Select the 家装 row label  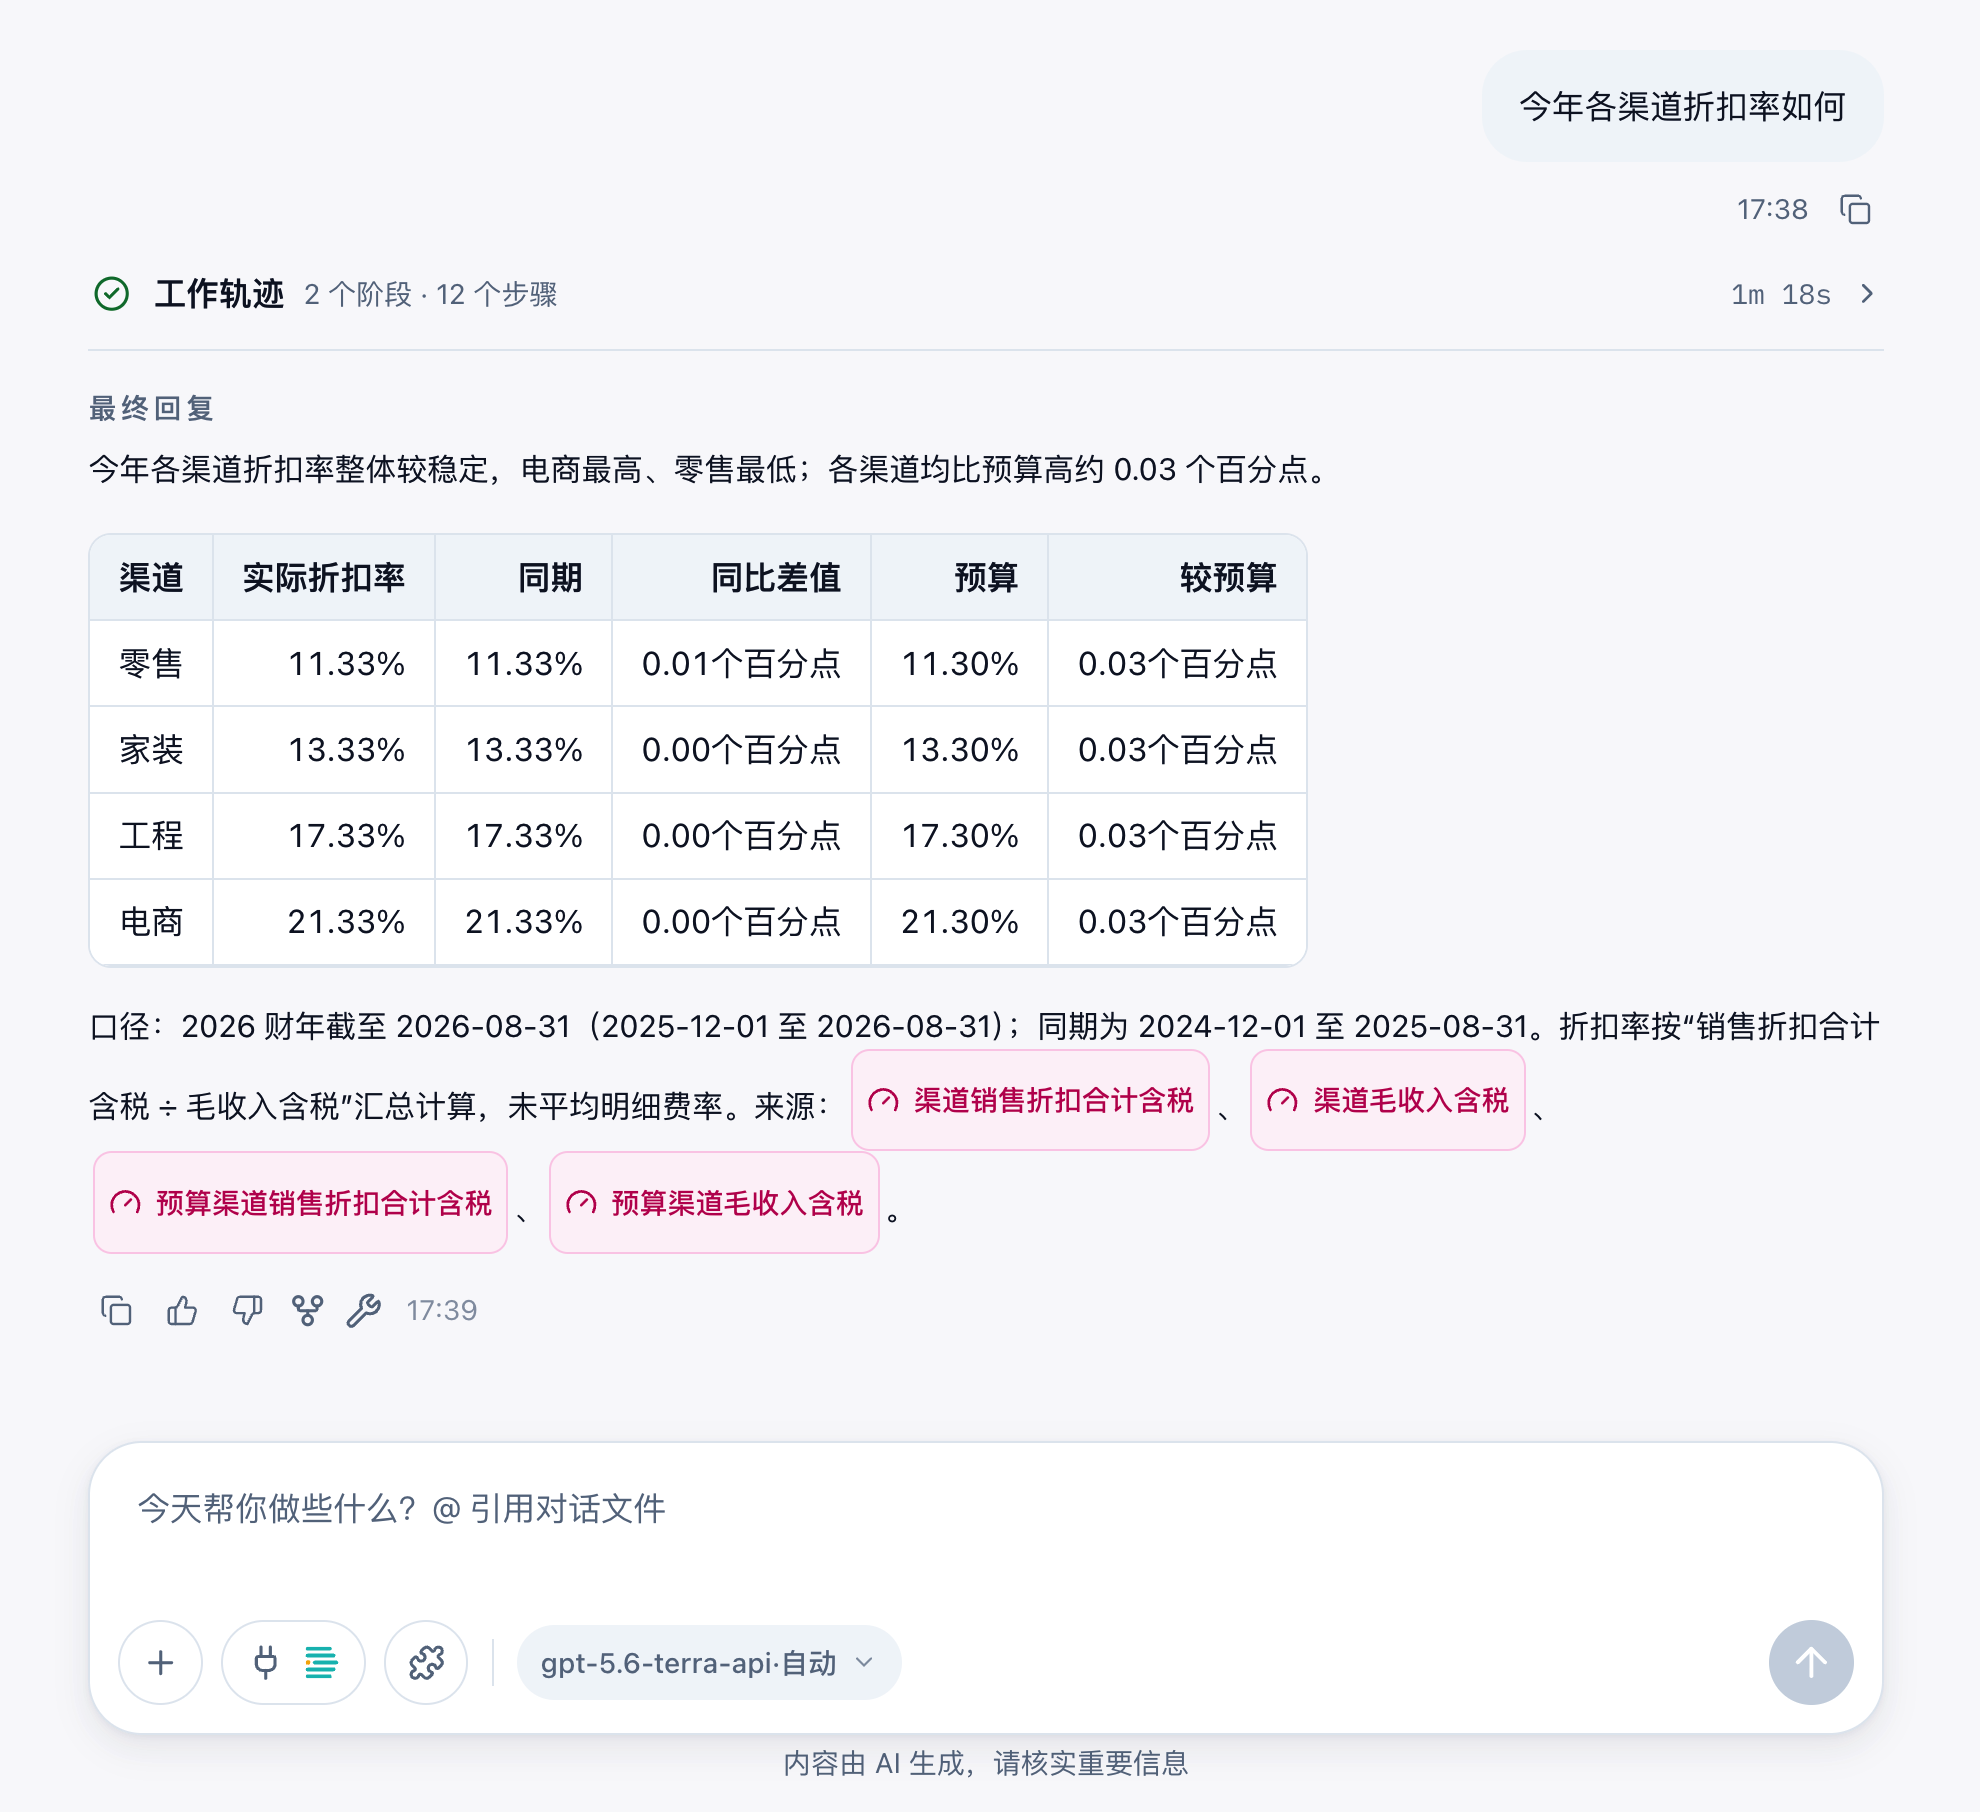(x=151, y=749)
